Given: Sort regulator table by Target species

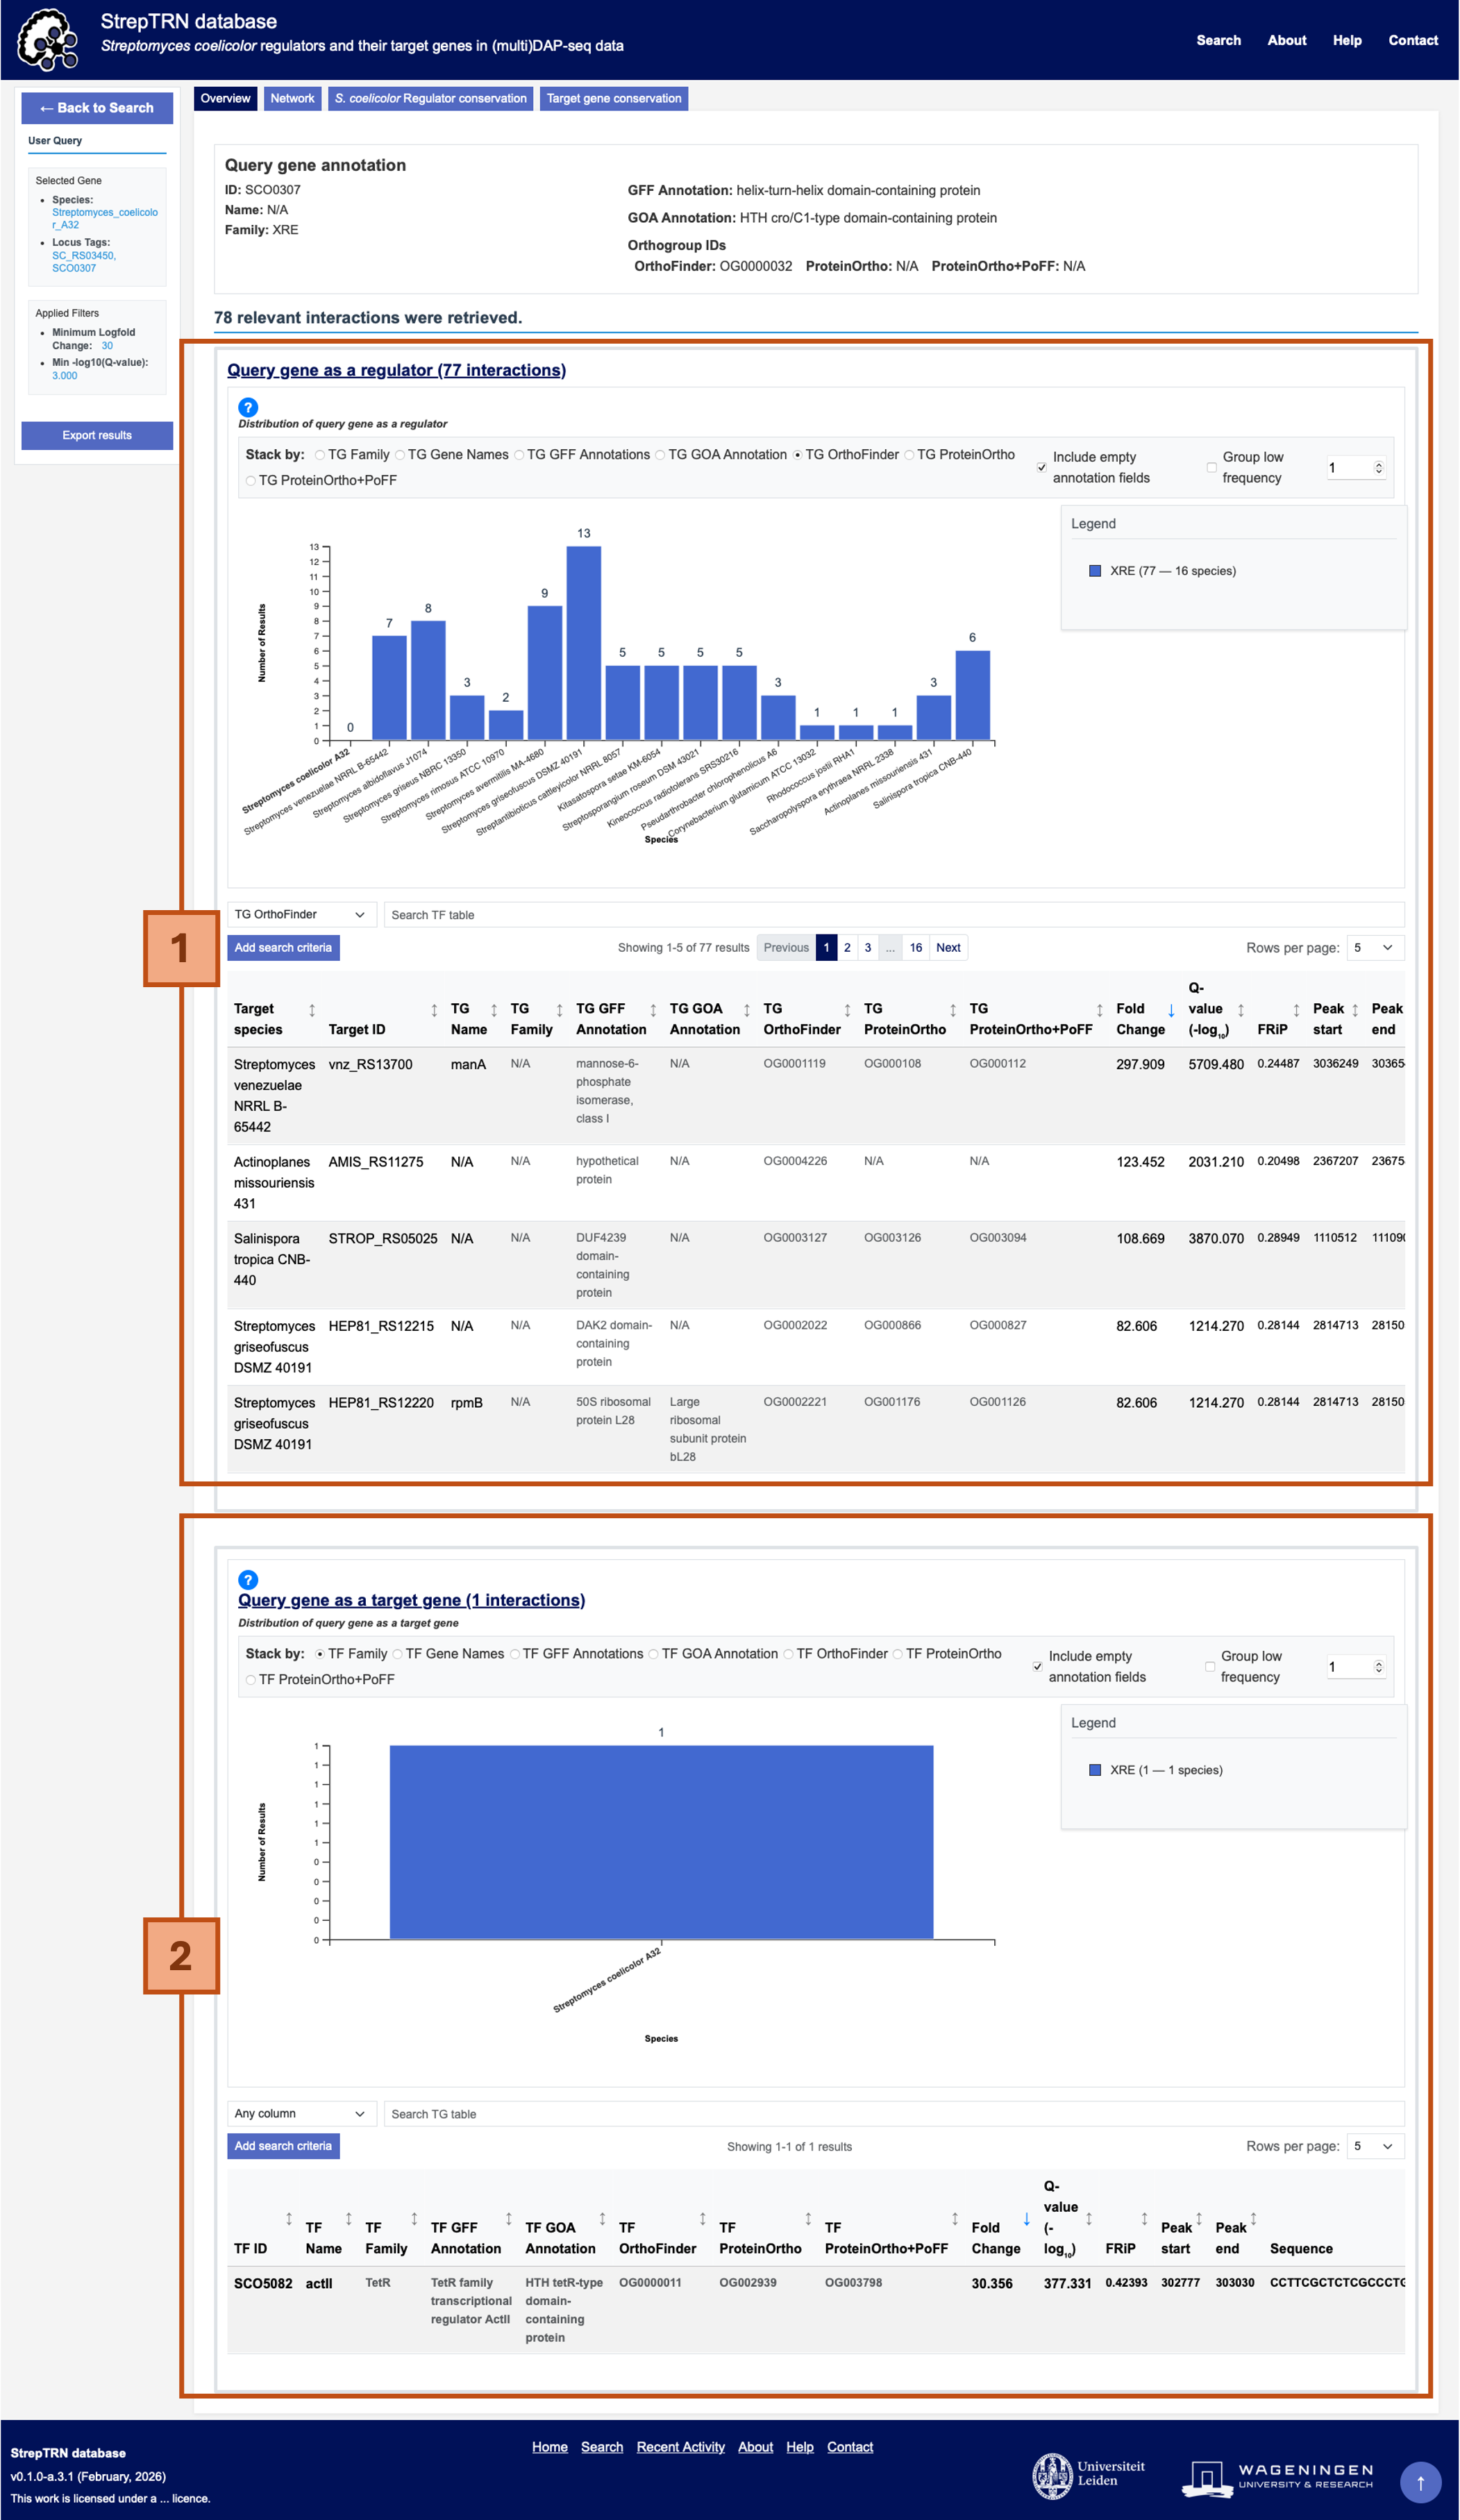Looking at the screenshot, I should pos(312,1010).
